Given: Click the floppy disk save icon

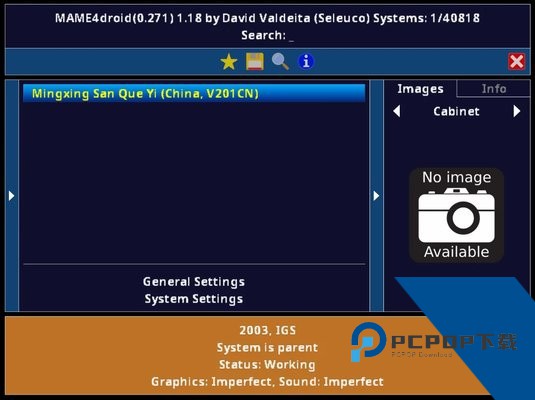Looking at the screenshot, I should (x=255, y=62).
